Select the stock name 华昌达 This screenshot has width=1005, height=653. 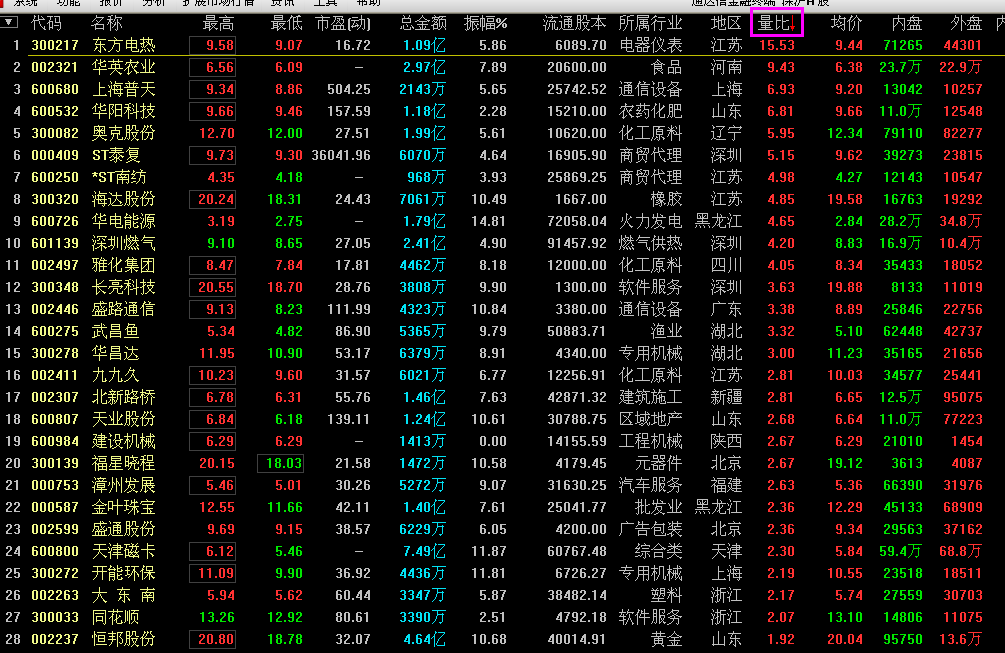click(115, 353)
